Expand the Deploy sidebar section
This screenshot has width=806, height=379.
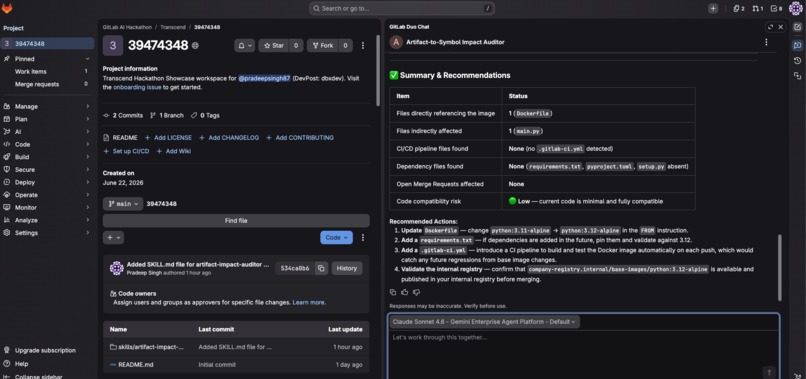(47, 182)
